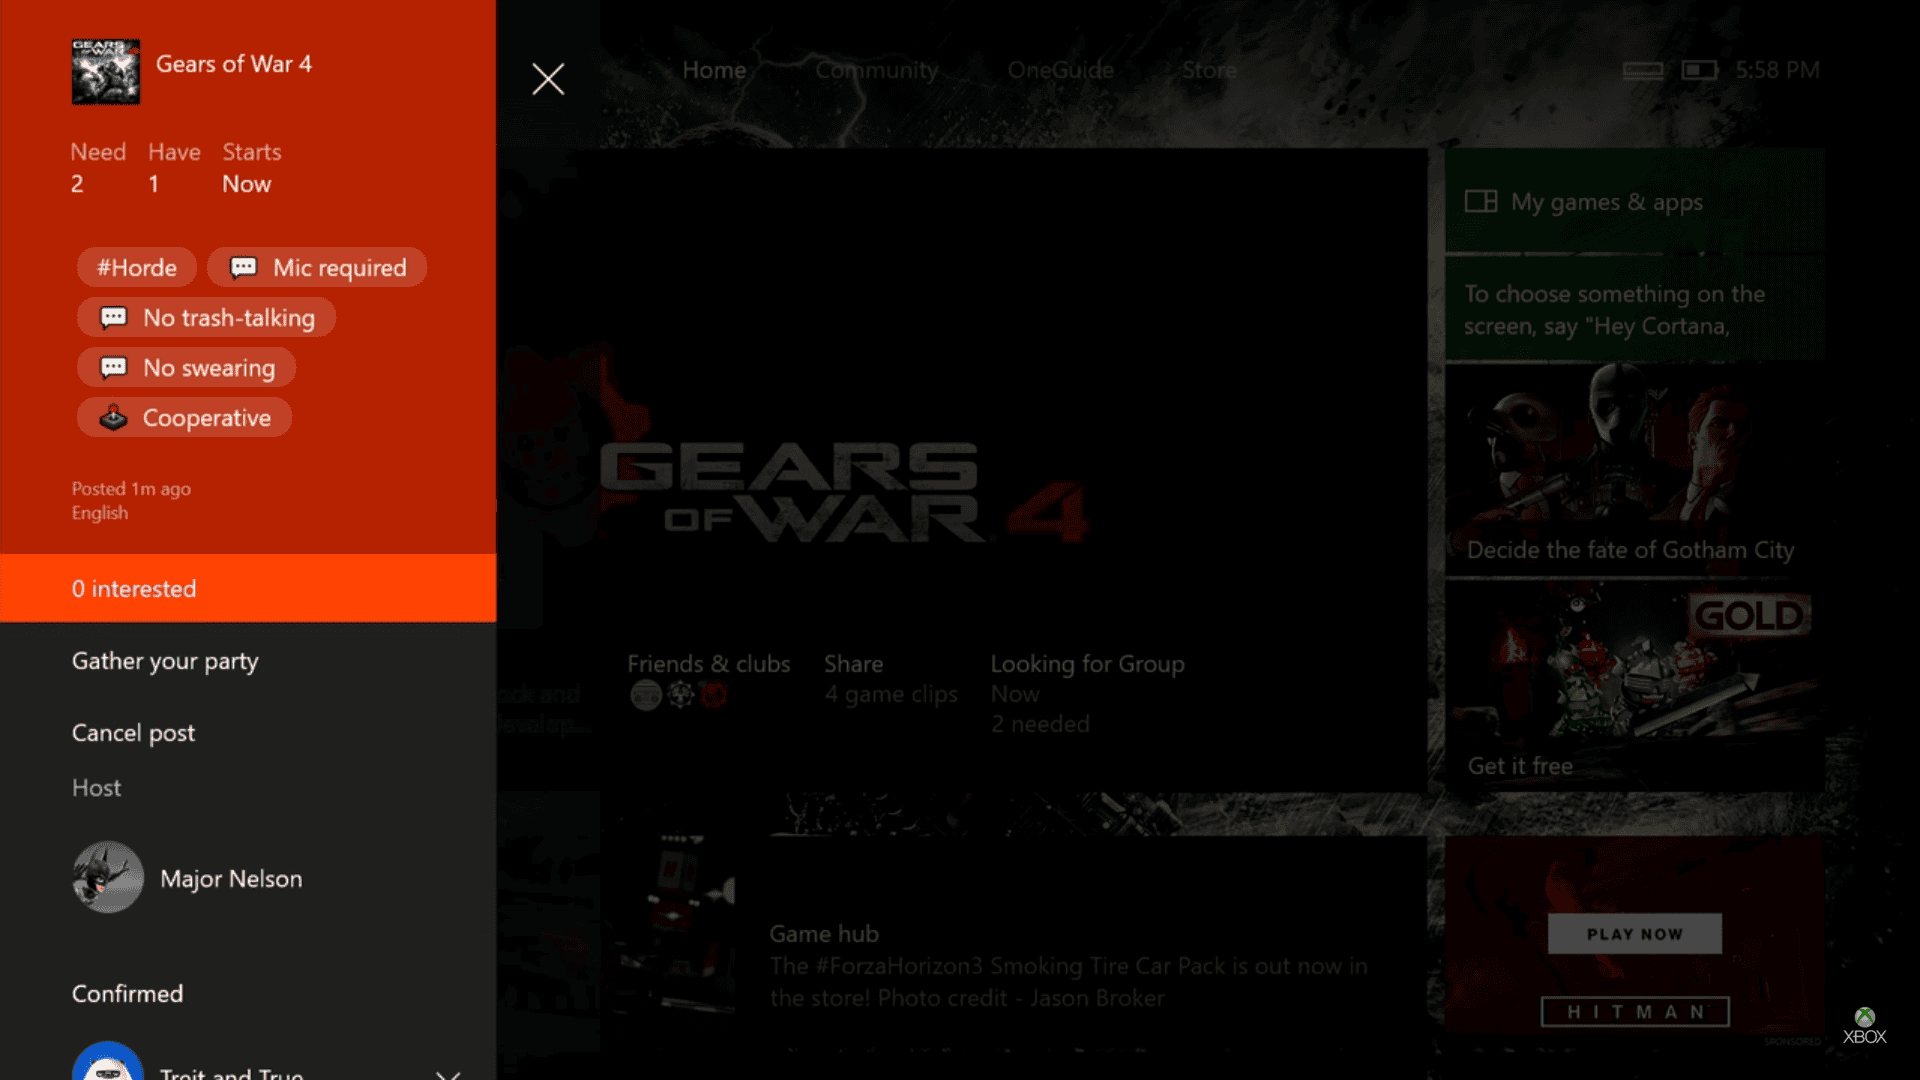Open the 0 interested list
This screenshot has height=1080, width=1920.
[248, 588]
